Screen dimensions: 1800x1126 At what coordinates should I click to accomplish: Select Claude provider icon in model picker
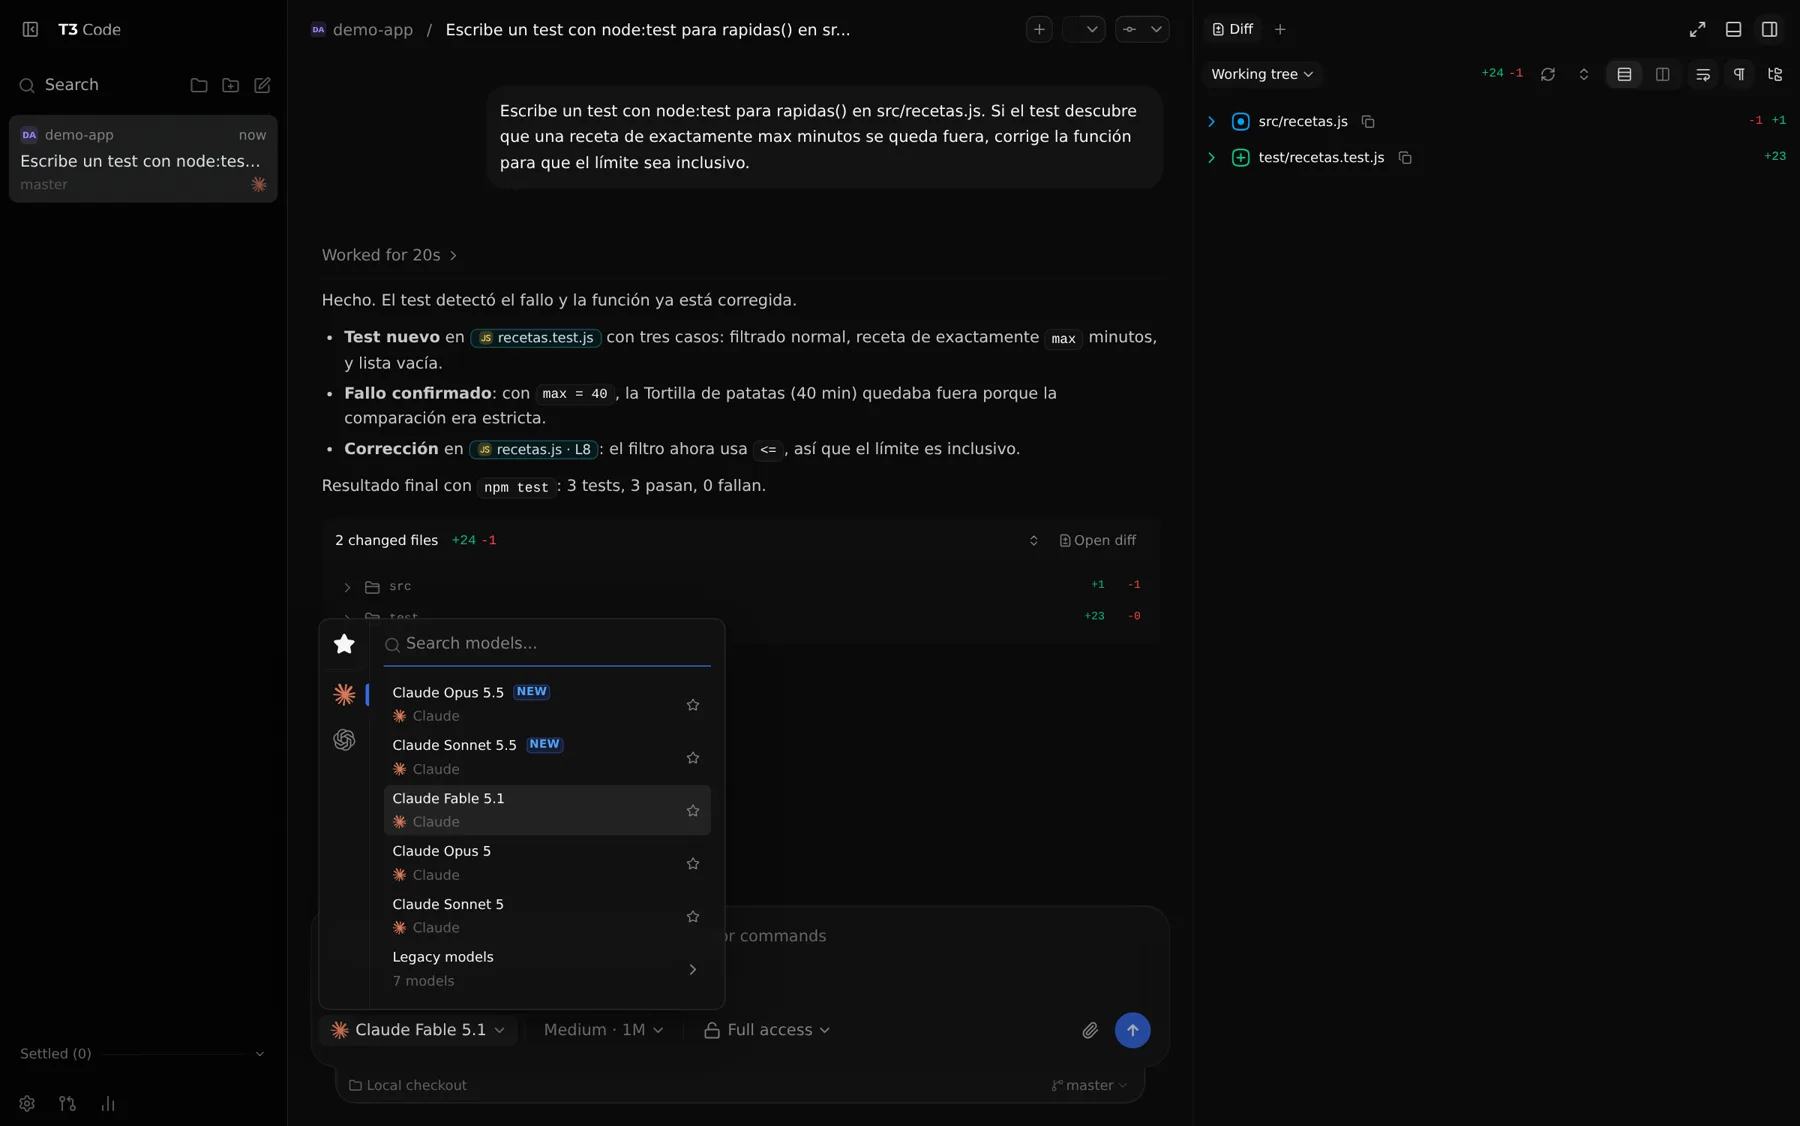point(344,694)
